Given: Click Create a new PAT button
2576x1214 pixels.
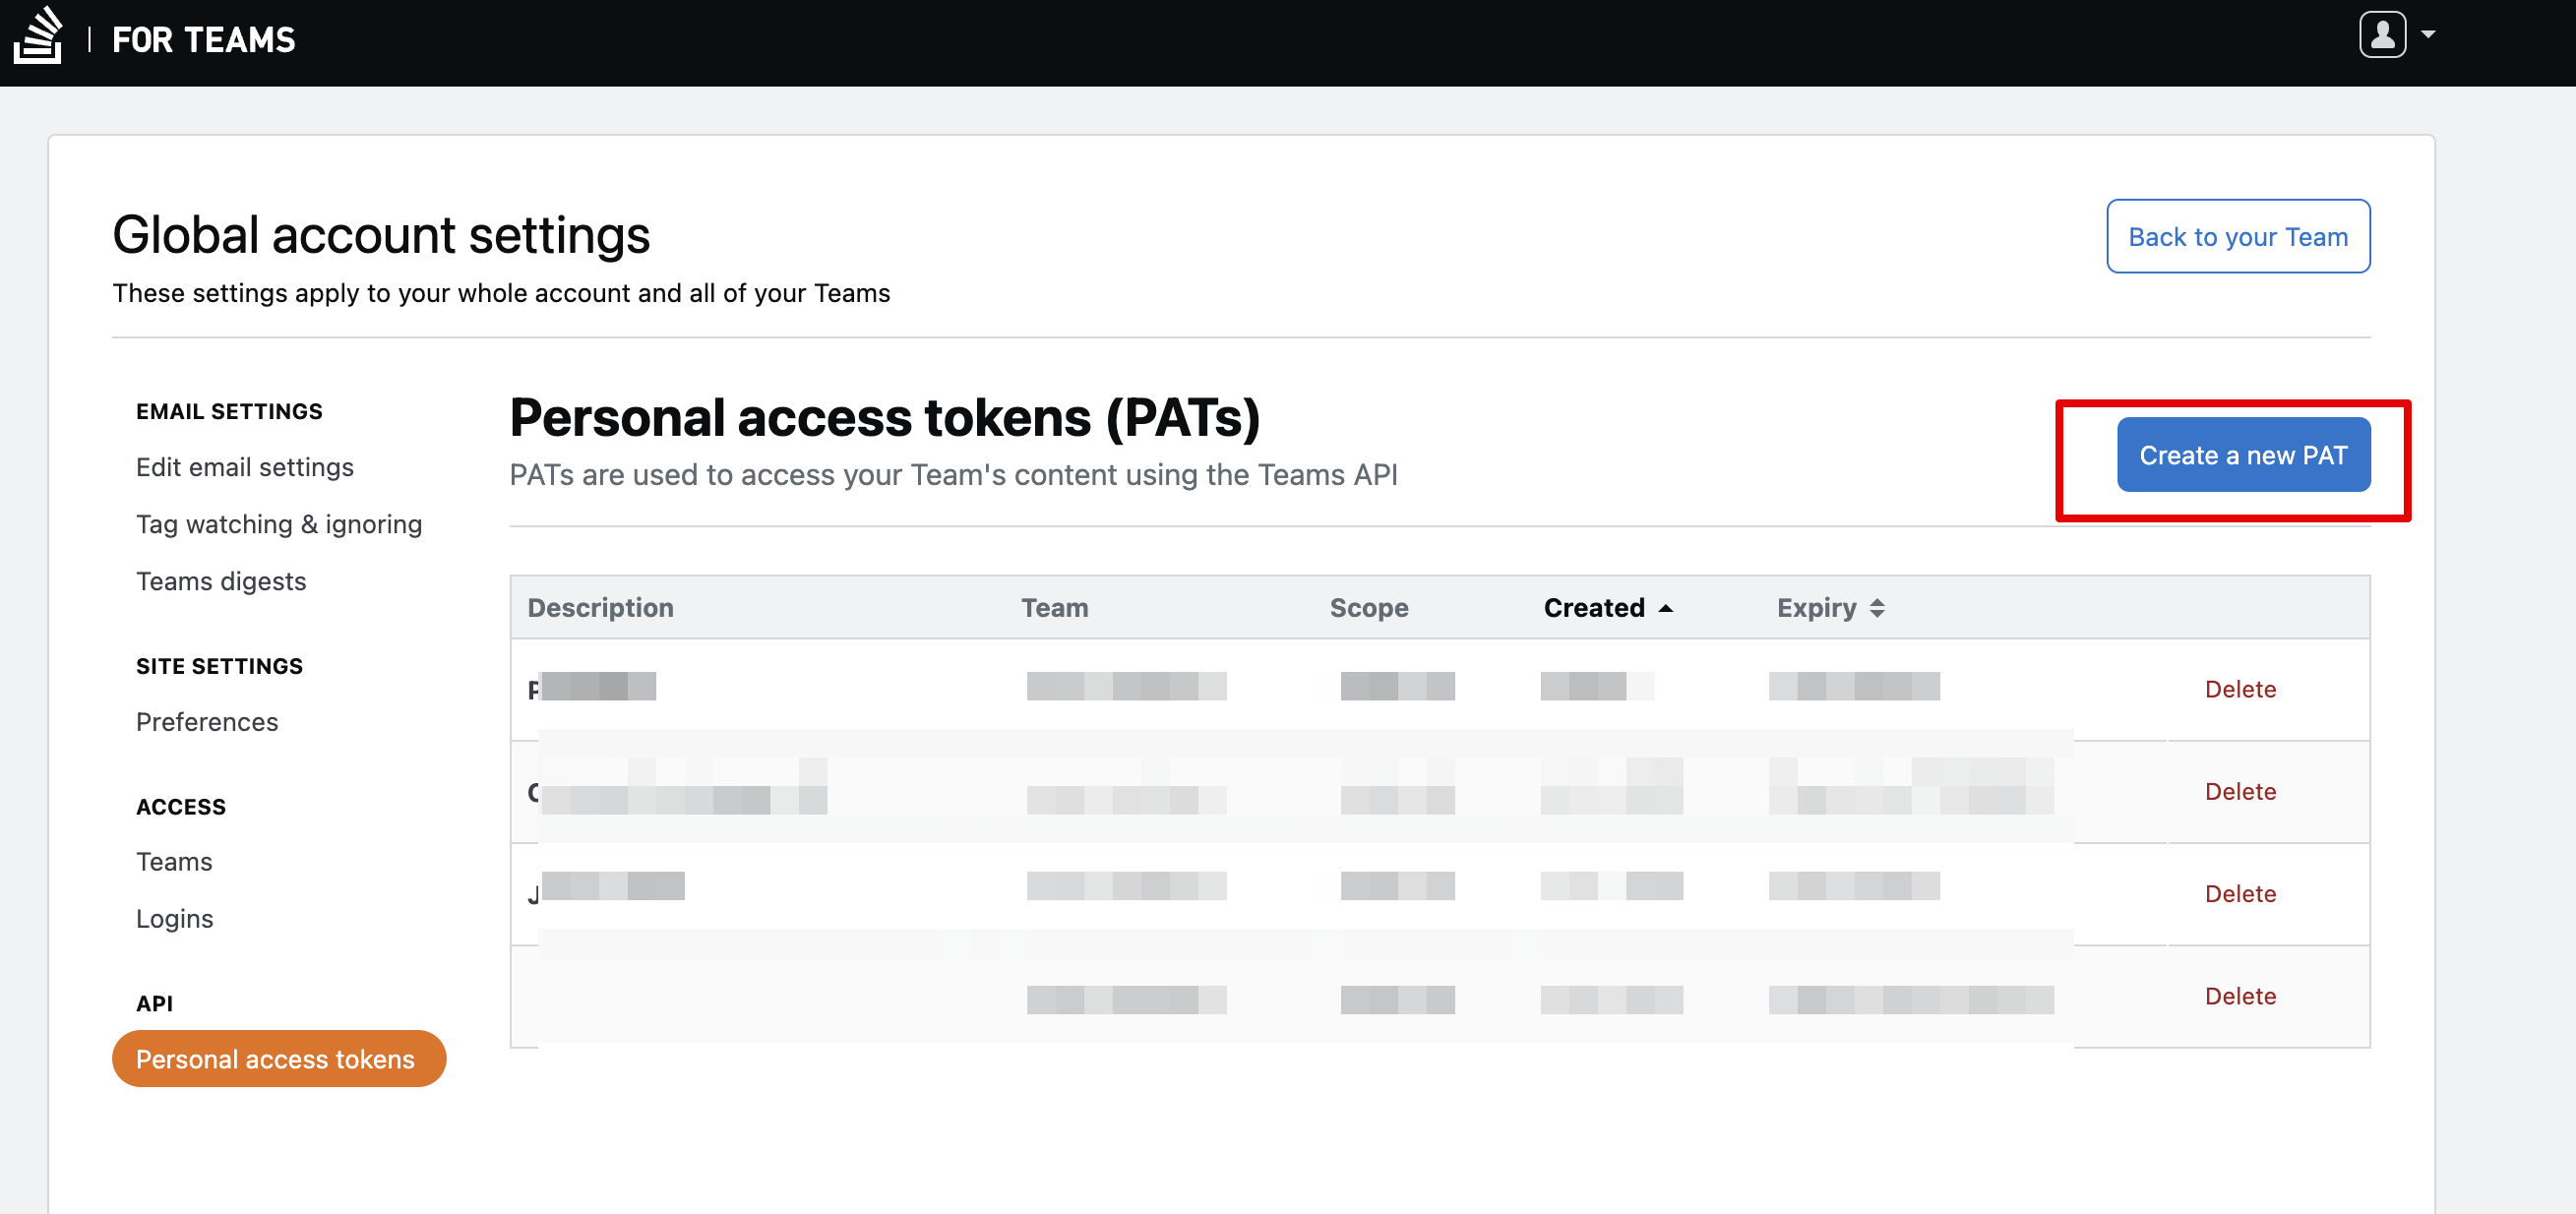Looking at the screenshot, I should (2242, 455).
